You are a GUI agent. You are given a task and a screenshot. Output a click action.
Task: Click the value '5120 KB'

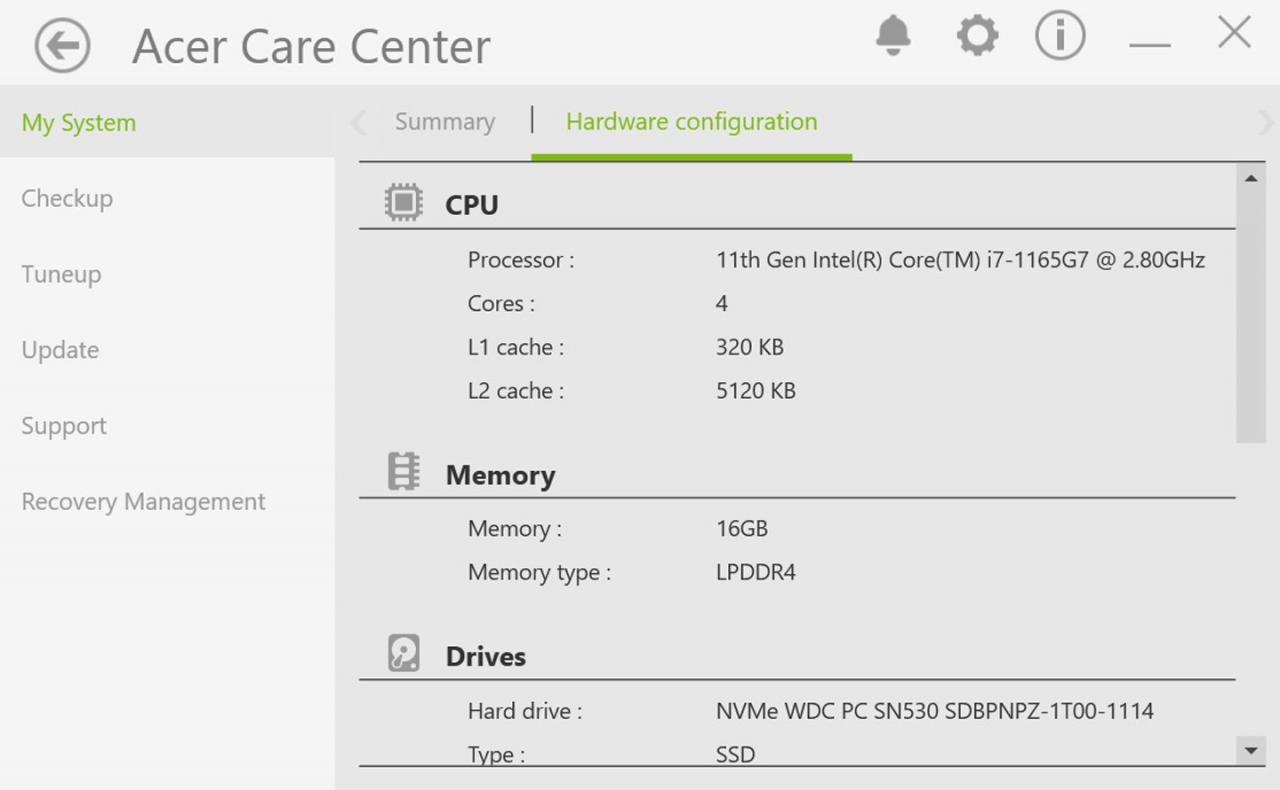pos(755,391)
